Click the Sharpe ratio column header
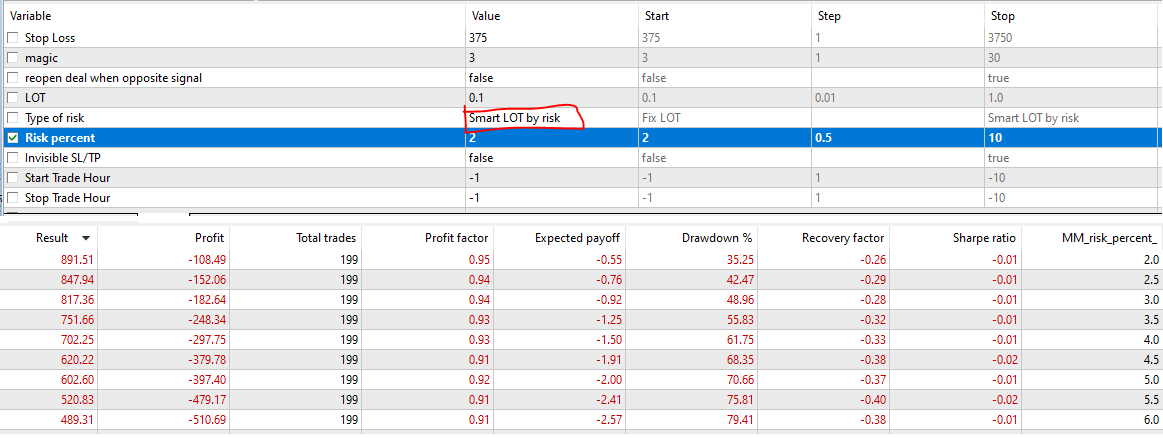Screen dimensions: 1163x439 pyautogui.click(x=983, y=238)
